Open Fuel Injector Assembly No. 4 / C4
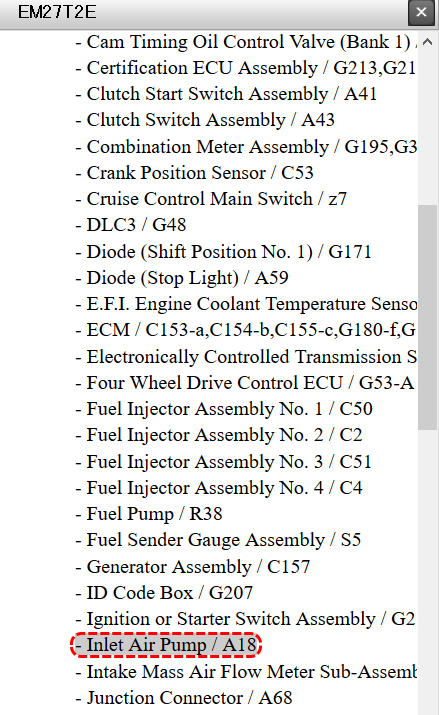The height and width of the screenshot is (715, 439). (x=219, y=487)
